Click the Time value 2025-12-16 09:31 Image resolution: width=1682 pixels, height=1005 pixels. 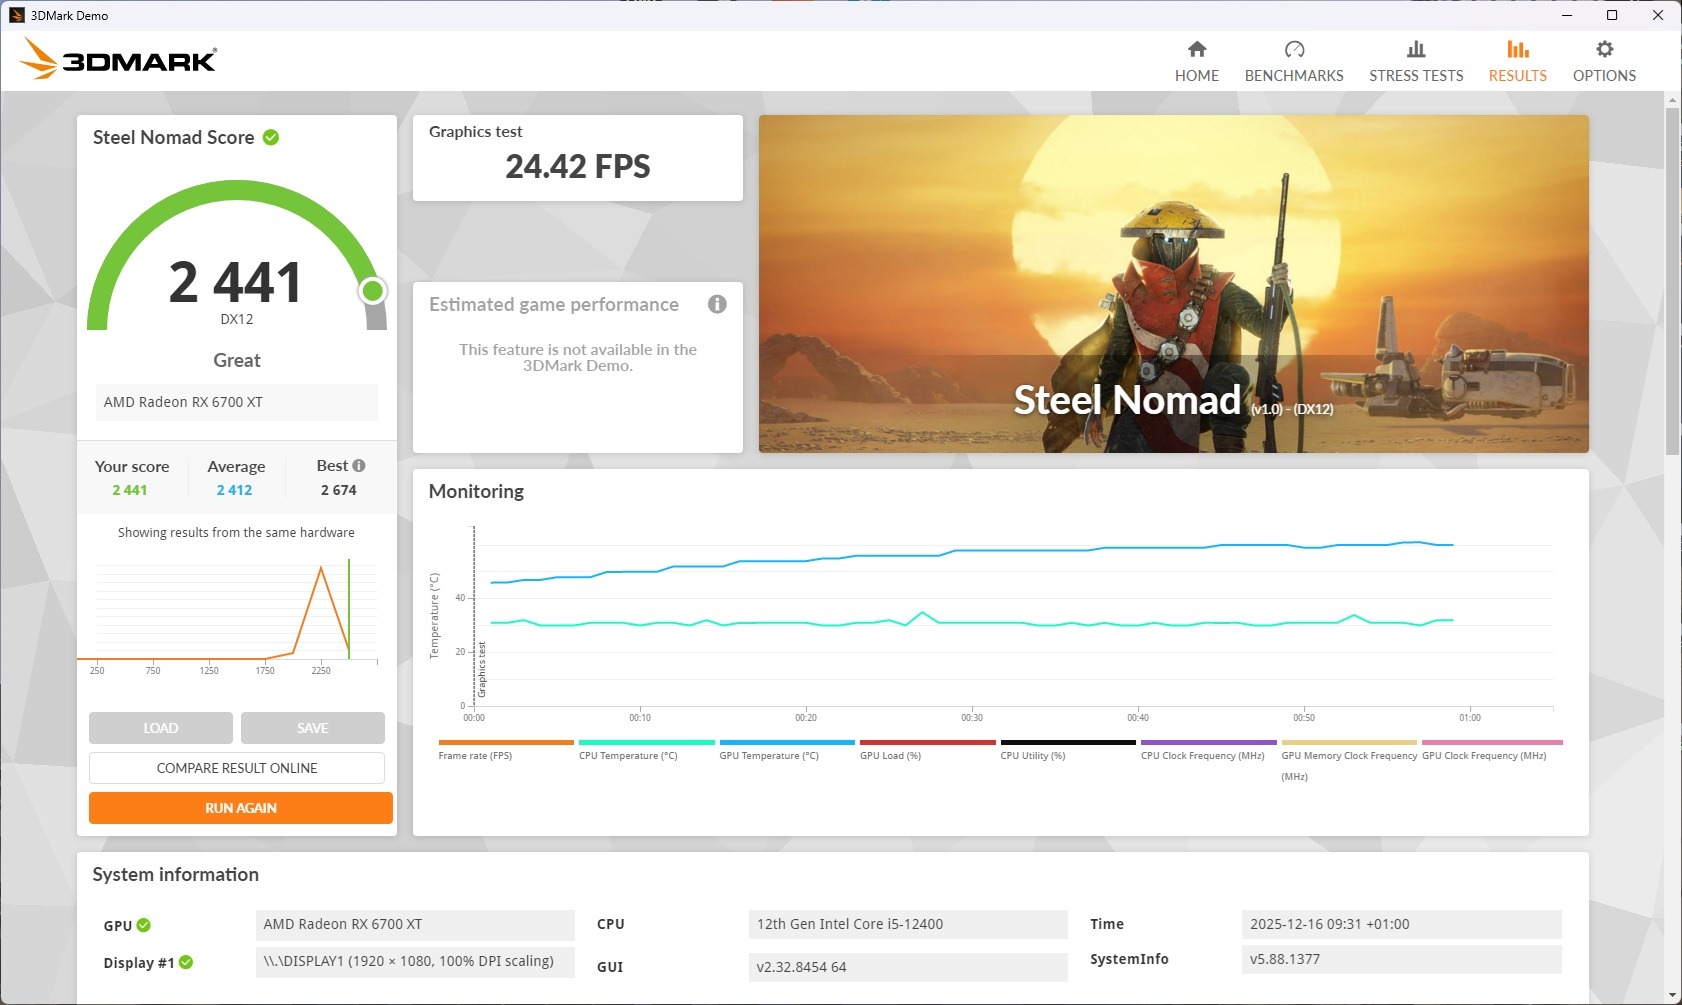tap(1401, 924)
